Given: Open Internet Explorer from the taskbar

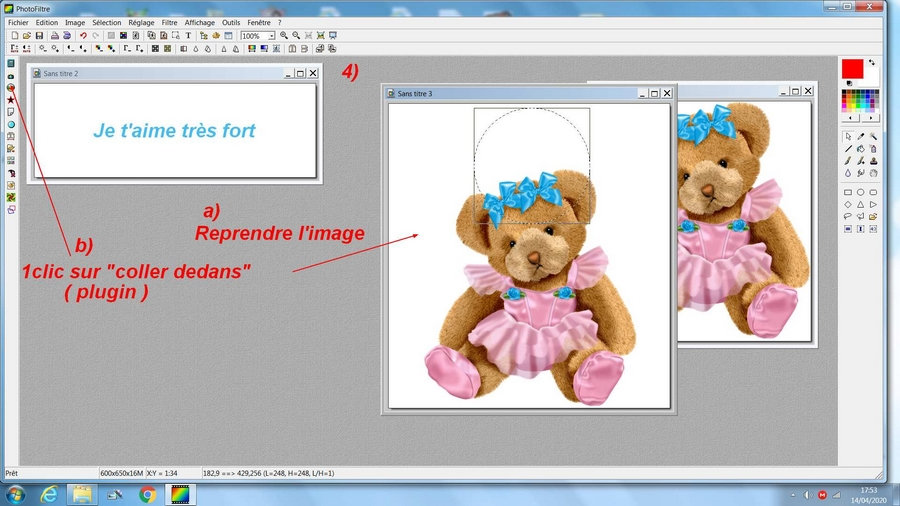Looking at the screenshot, I should pyautogui.click(x=49, y=495).
